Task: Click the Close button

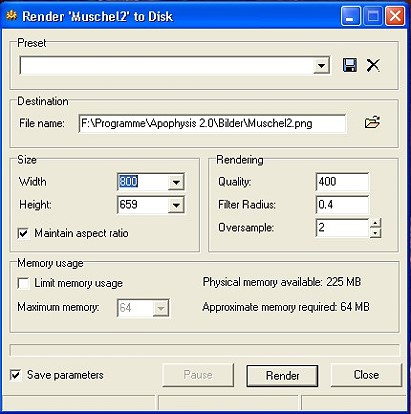Action: click(366, 375)
